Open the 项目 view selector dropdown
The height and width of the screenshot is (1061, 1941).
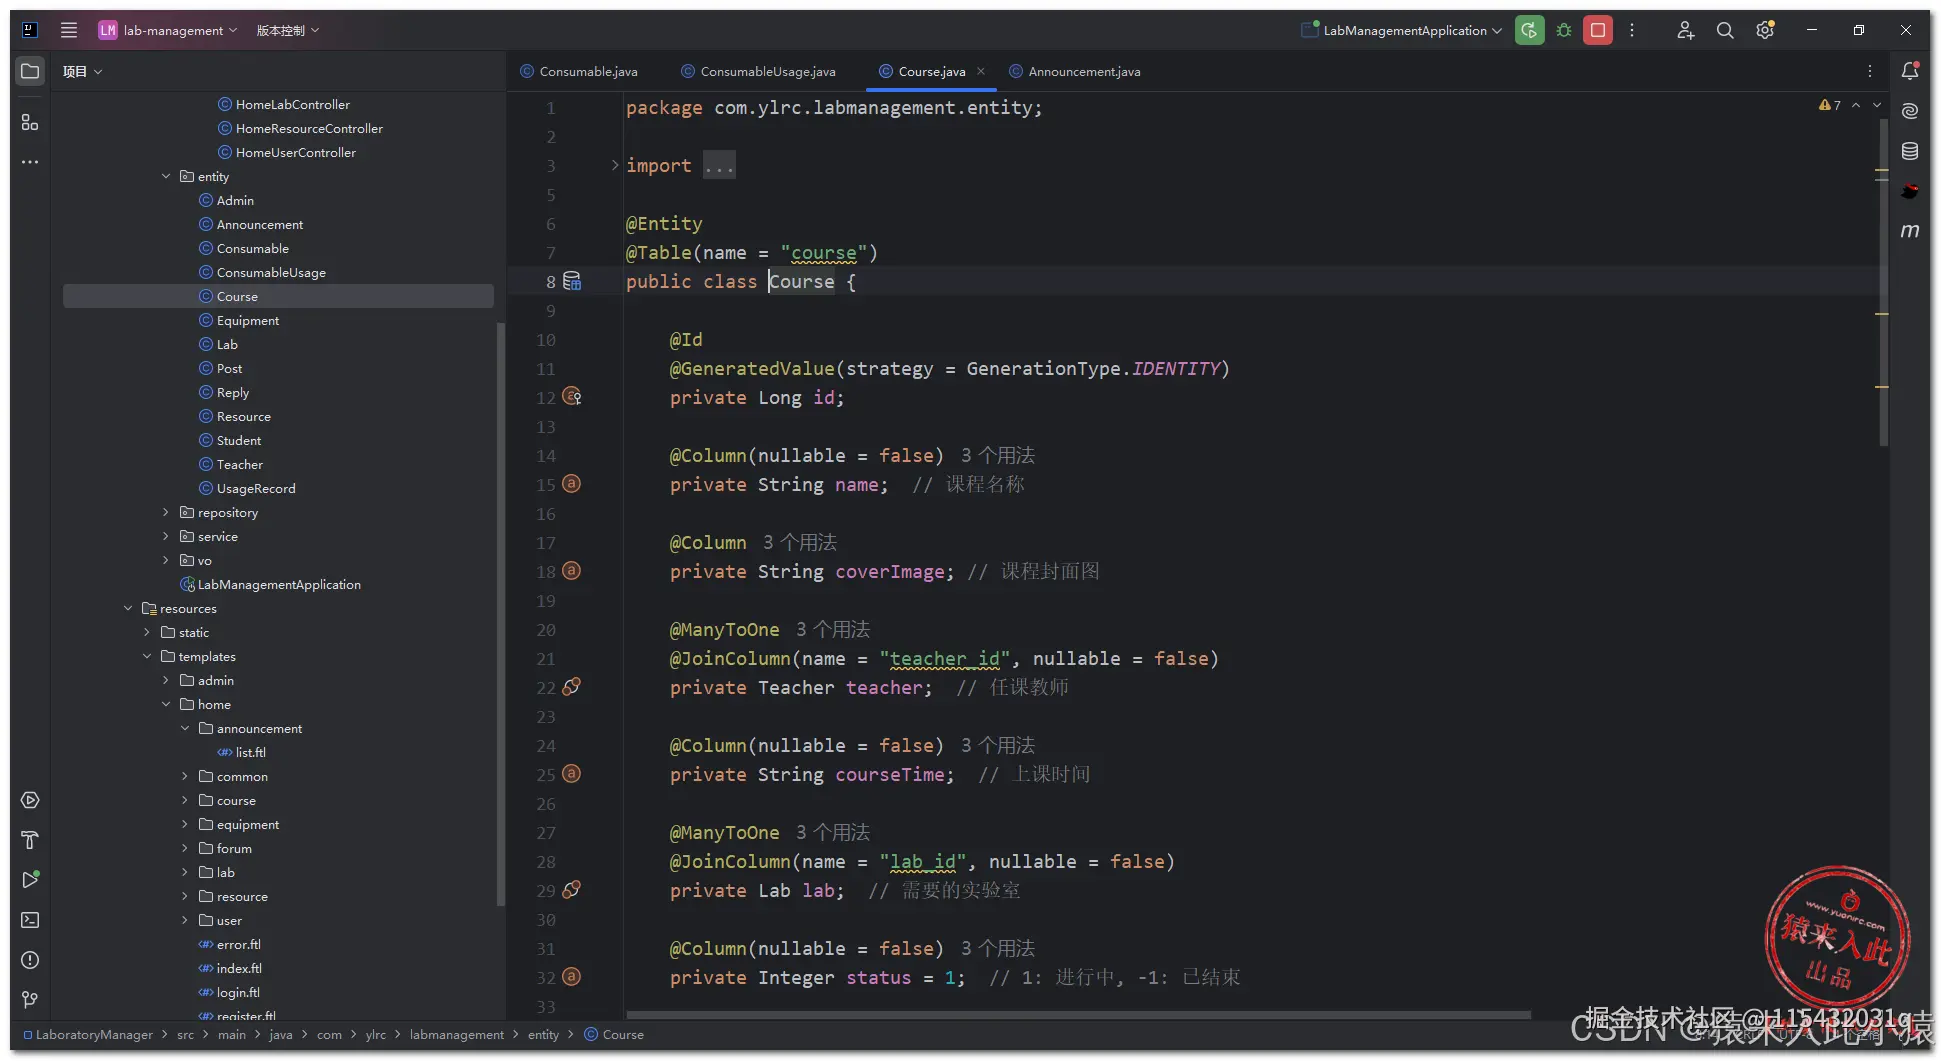point(82,71)
